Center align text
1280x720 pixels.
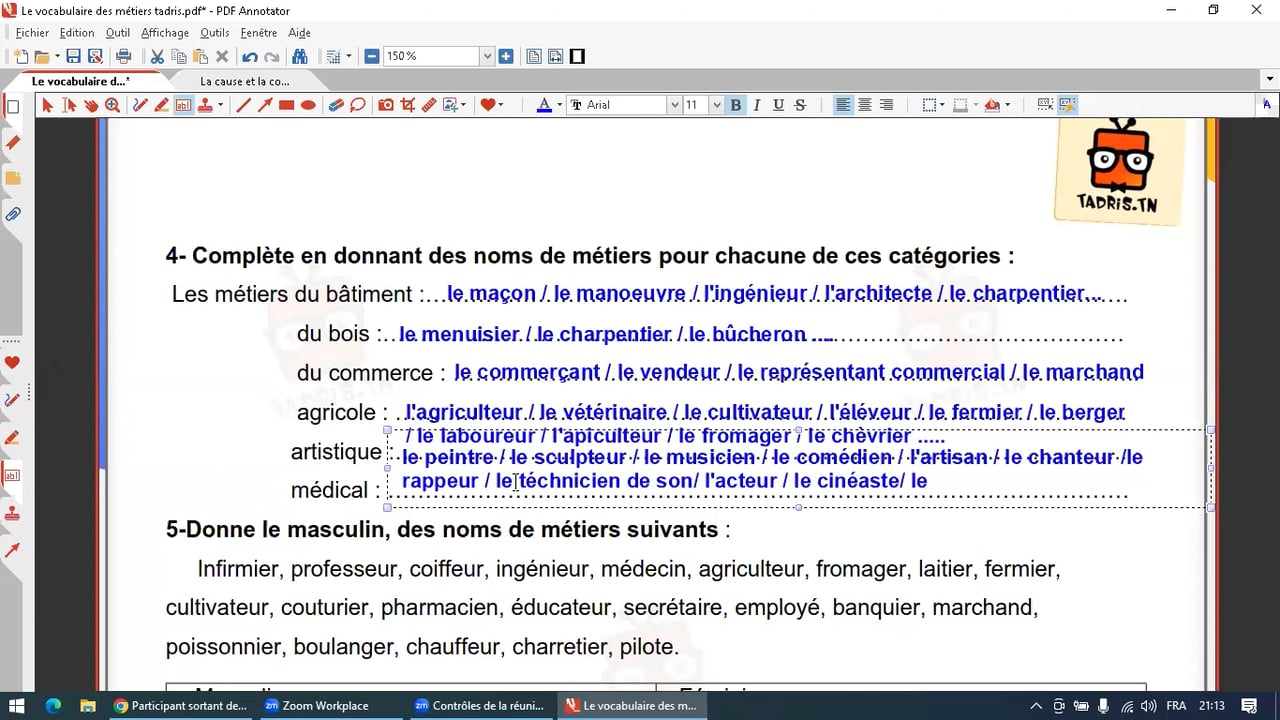[x=865, y=105]
